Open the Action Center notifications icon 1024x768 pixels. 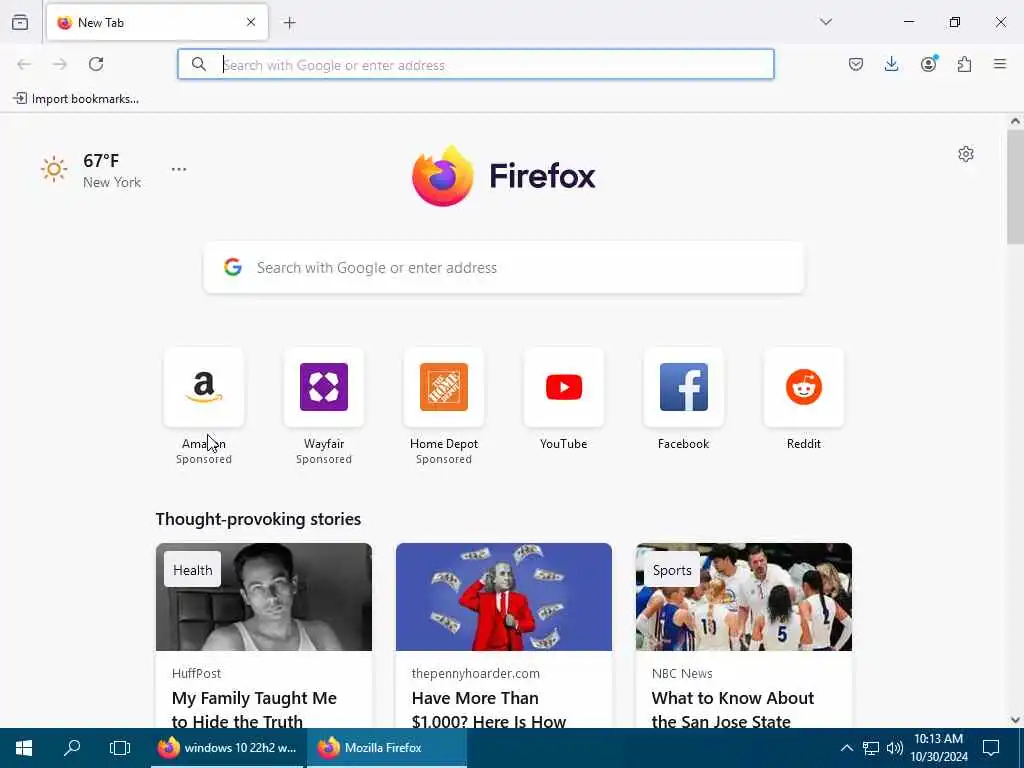pyautogui.click(x=991, y=748)
